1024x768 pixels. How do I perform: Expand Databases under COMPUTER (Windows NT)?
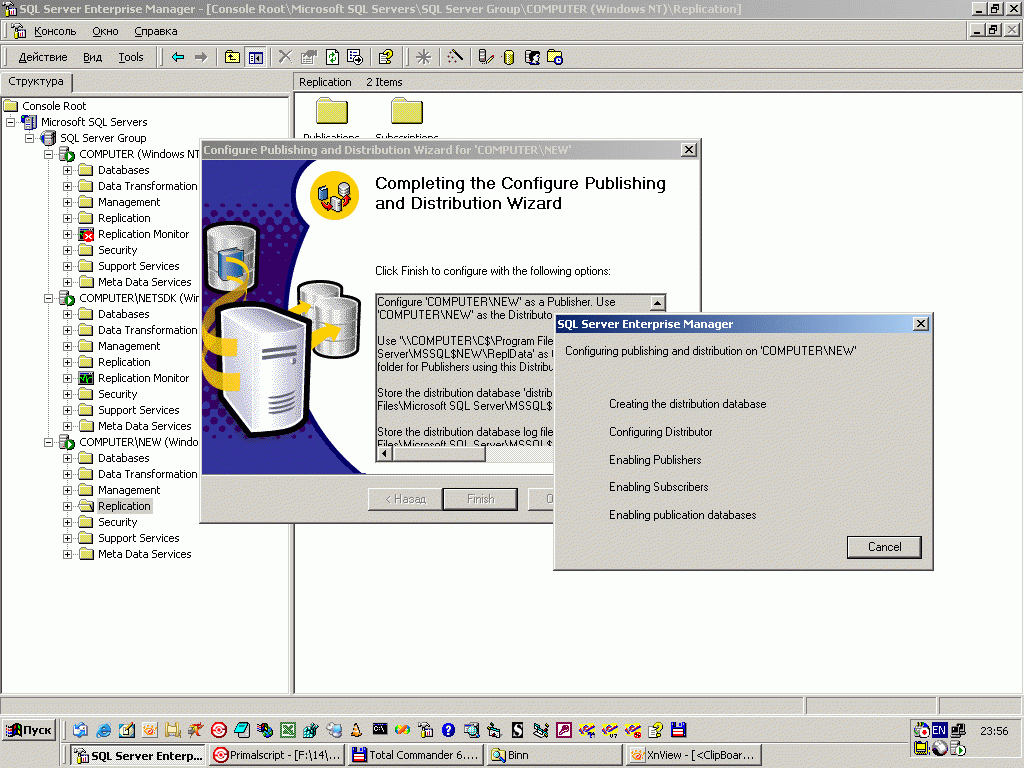click(67, 170)
